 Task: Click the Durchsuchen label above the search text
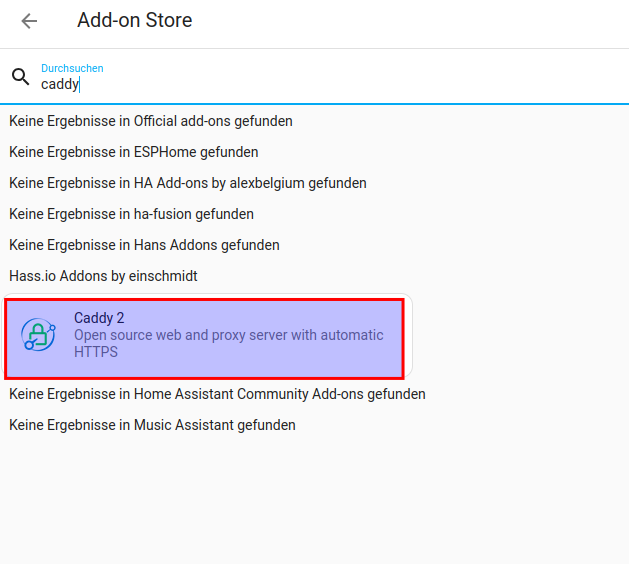pos(72,68)
